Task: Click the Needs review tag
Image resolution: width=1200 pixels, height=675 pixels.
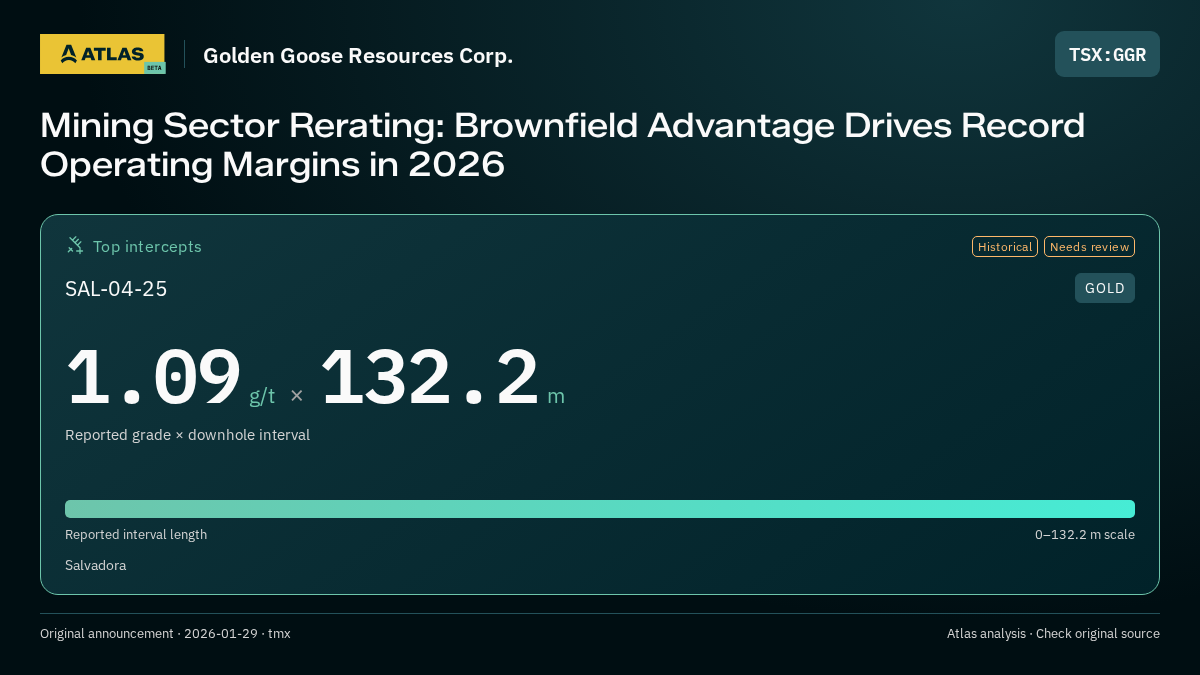Action: click(x=1089, y=246)
